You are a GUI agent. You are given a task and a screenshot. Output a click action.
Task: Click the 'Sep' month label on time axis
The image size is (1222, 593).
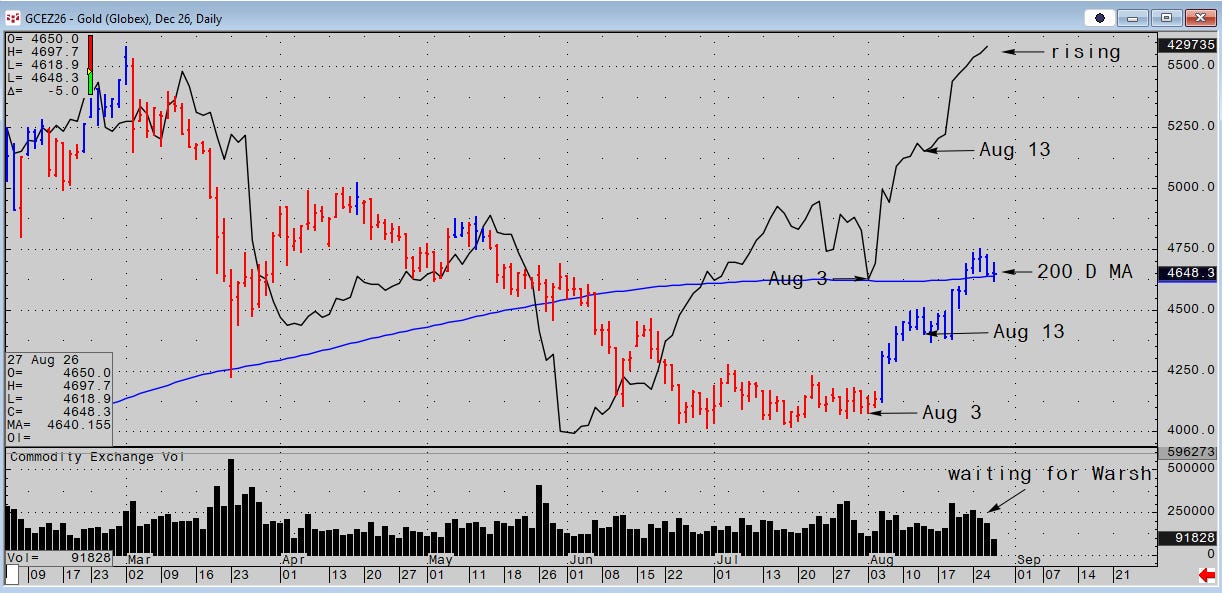click(x=1029, y=558)
